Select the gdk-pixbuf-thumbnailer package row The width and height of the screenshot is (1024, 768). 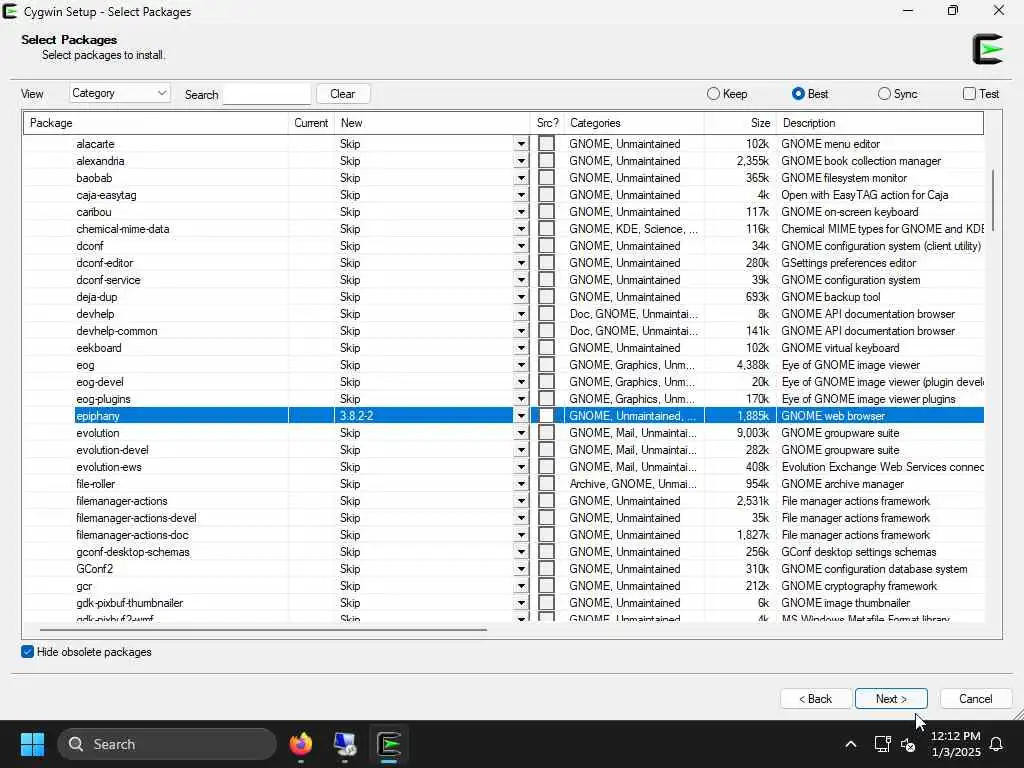point(504,603)
